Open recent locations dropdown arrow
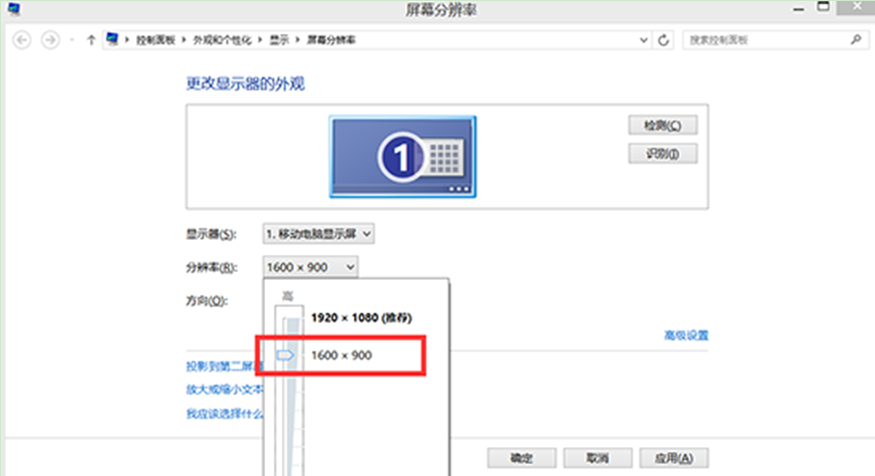 72,40
